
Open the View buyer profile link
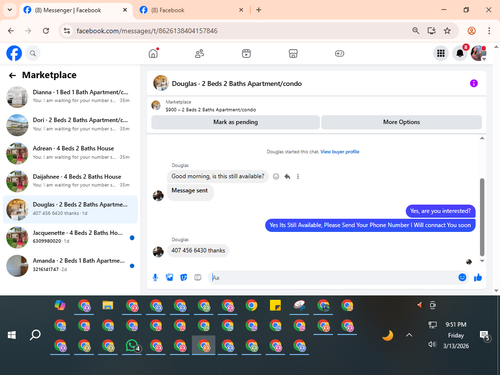[x=340, y=152]
